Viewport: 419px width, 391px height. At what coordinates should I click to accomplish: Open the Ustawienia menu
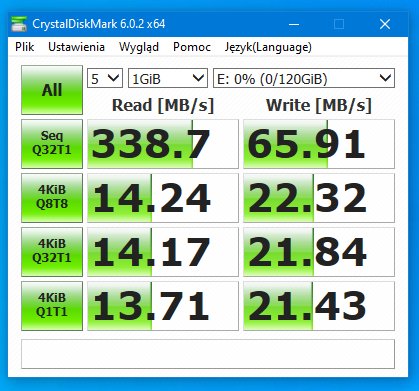coord(76,47)
